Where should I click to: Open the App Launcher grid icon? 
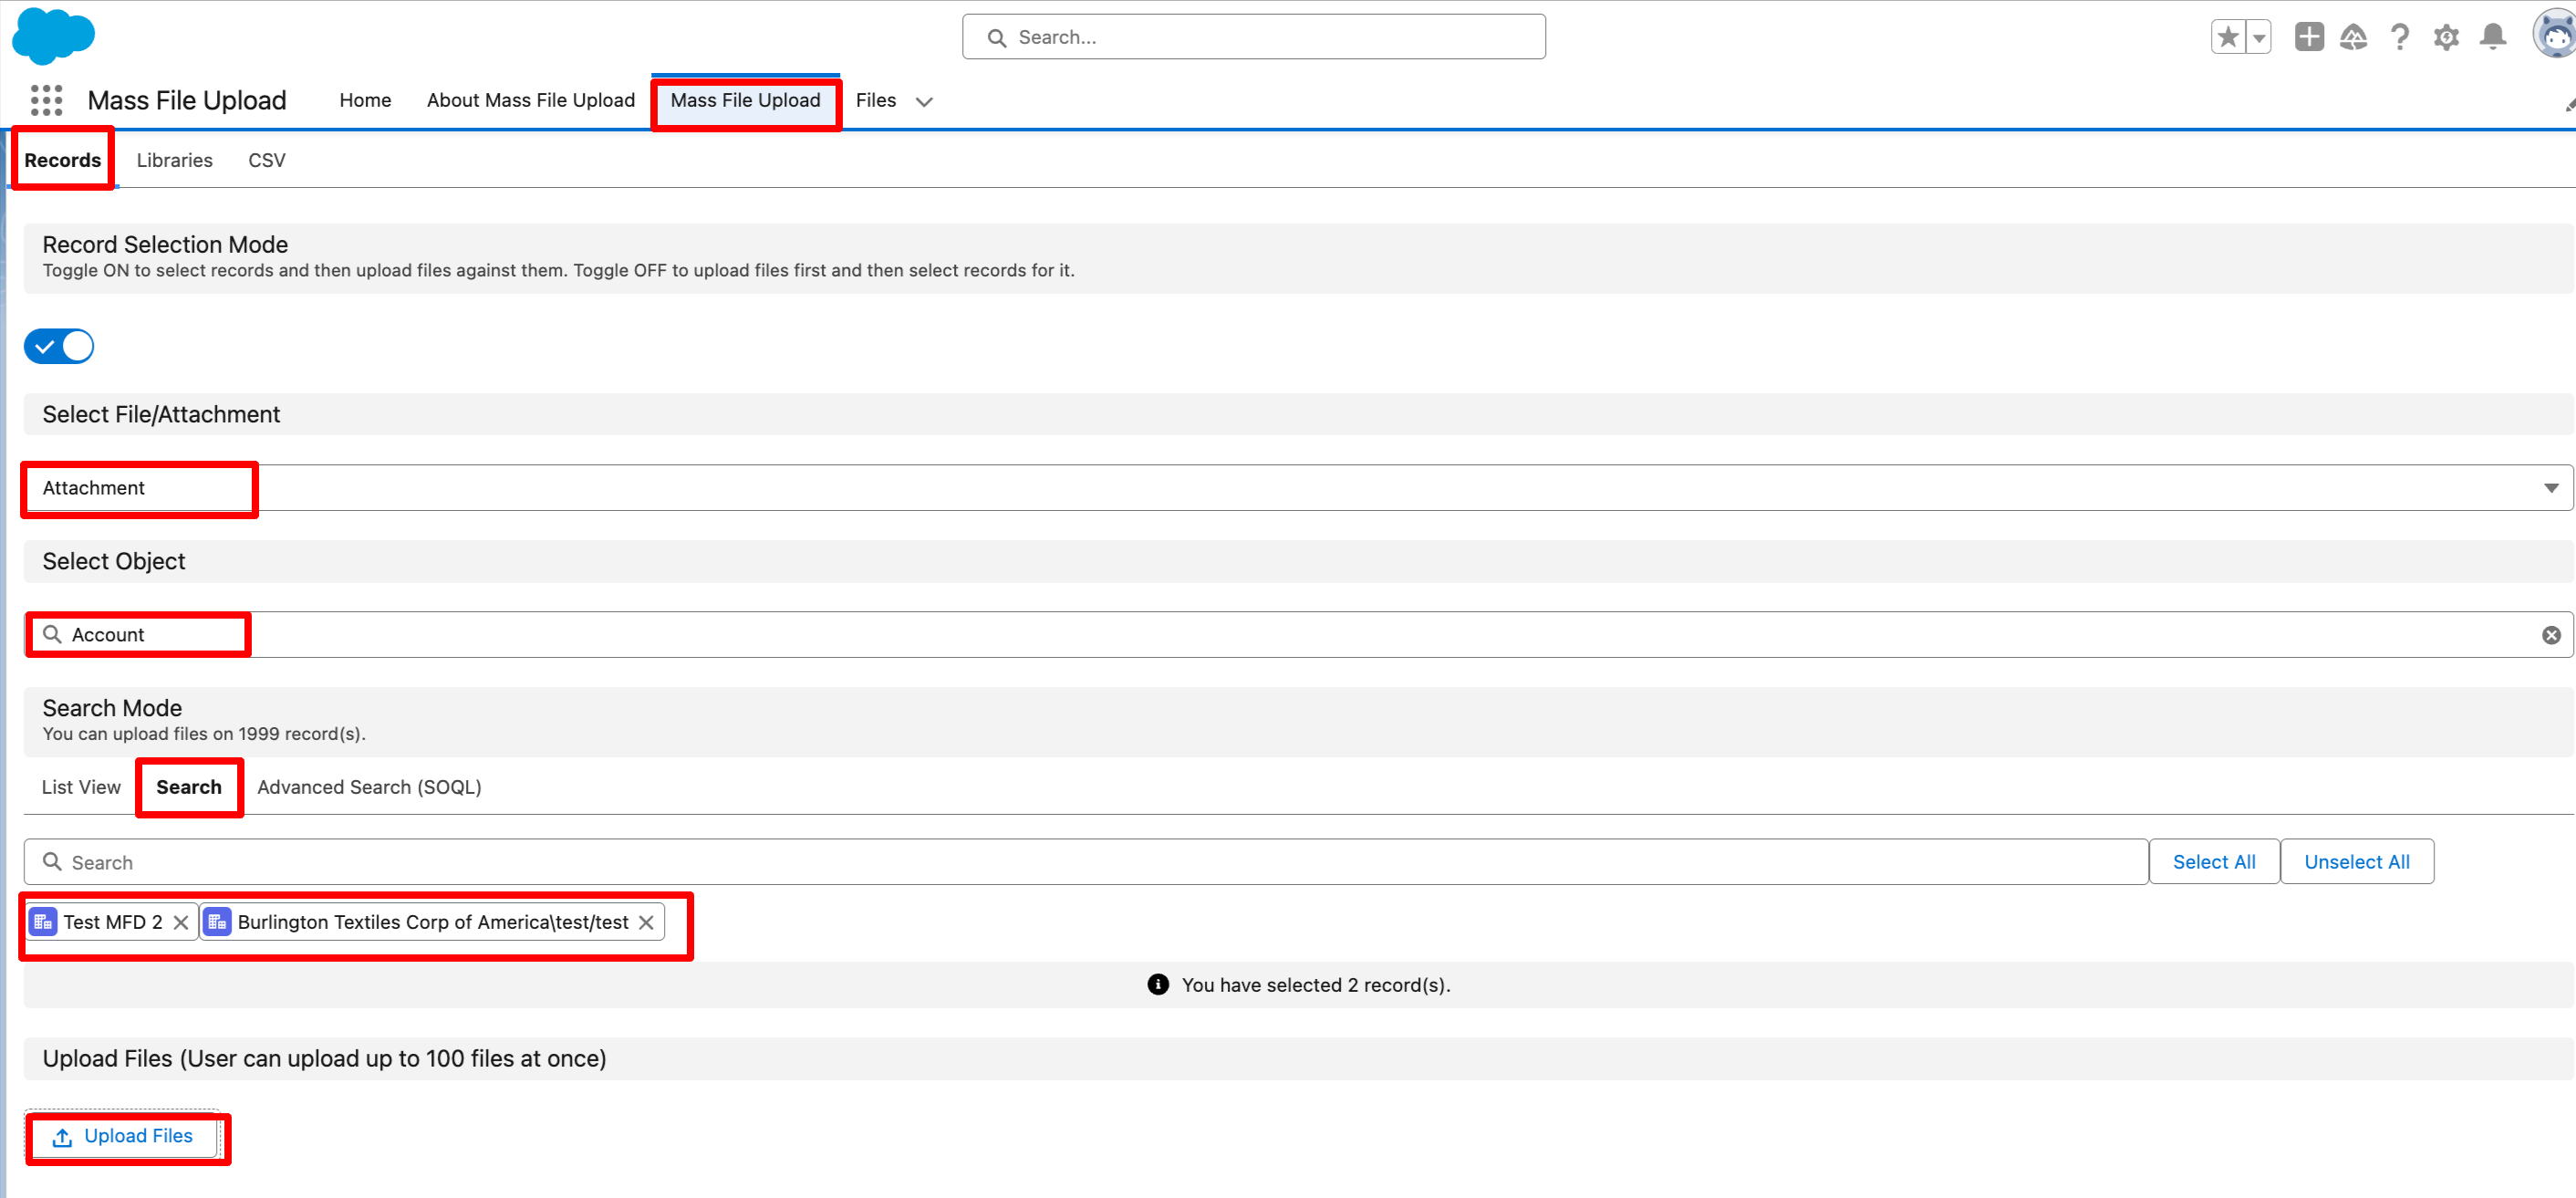pos(46,100)
